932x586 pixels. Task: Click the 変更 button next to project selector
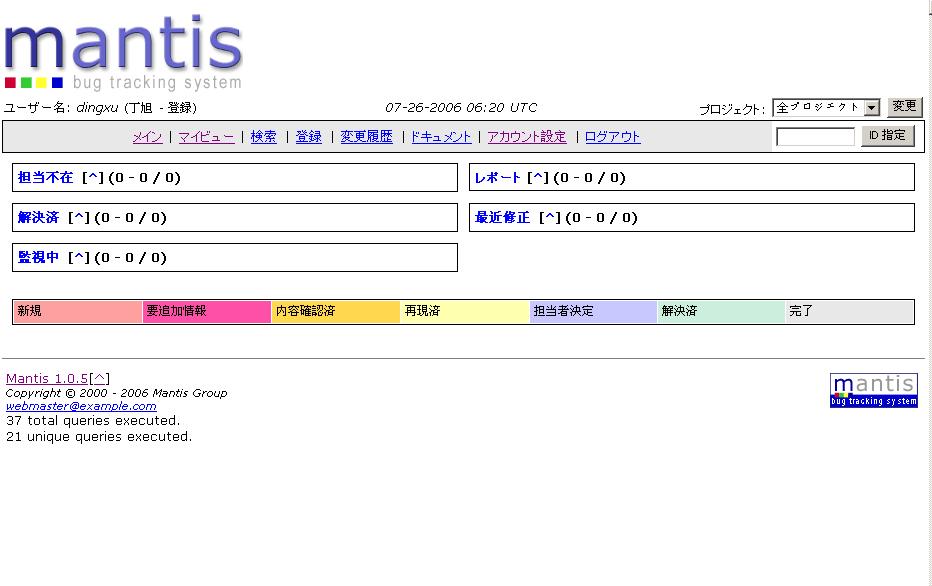point(904,107)
